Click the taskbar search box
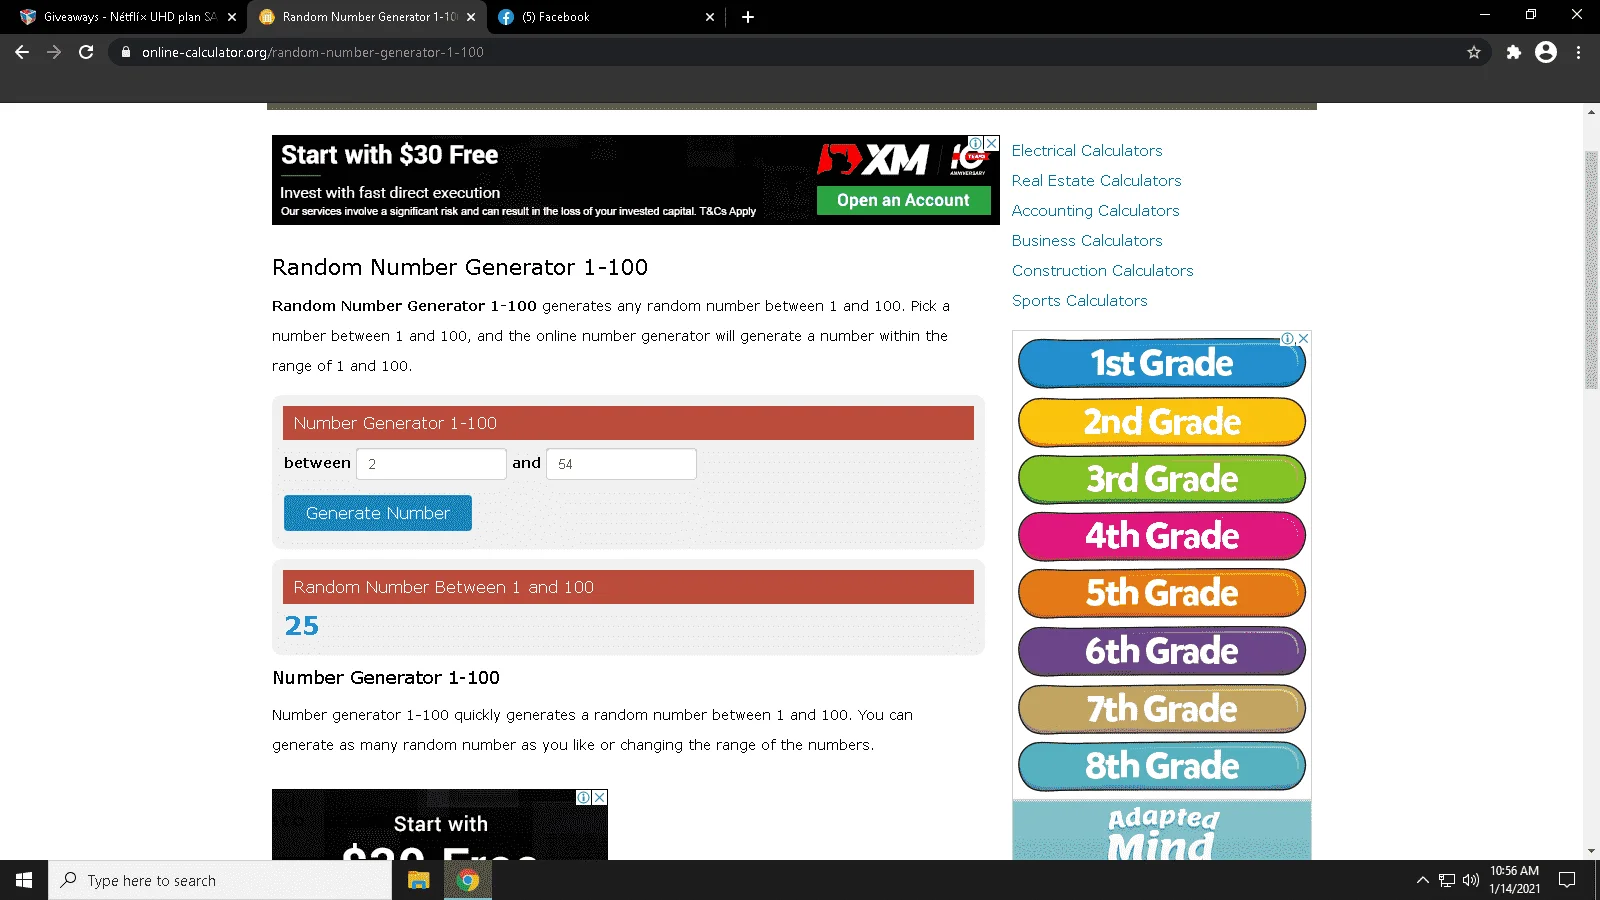This screenshot has height=900, width=1600. click(220, 880)
